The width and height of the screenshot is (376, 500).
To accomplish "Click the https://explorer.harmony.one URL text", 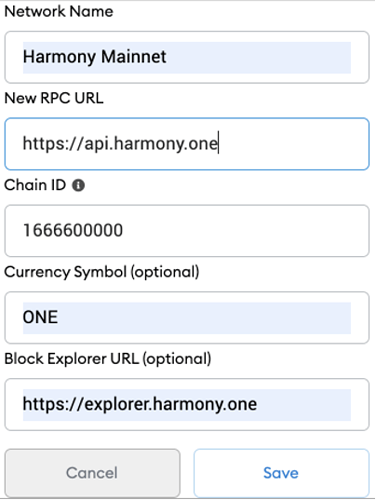I will (140, 404).
